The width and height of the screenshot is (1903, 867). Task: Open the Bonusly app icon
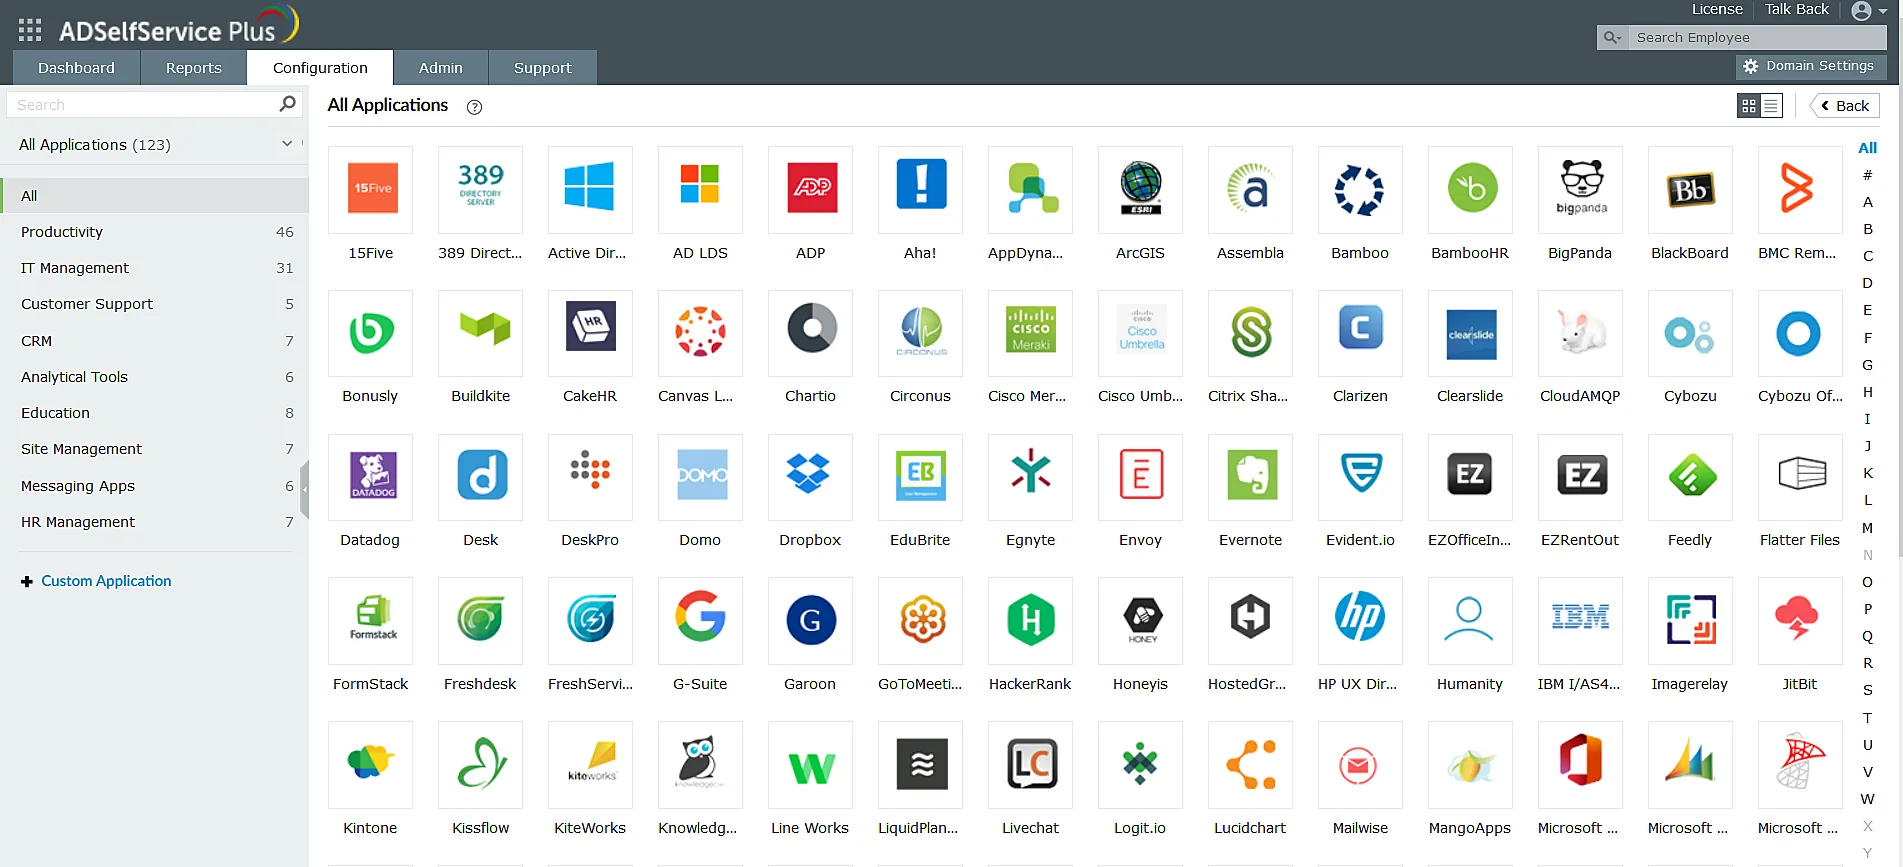pyautogui.click(x=370, y=332)
